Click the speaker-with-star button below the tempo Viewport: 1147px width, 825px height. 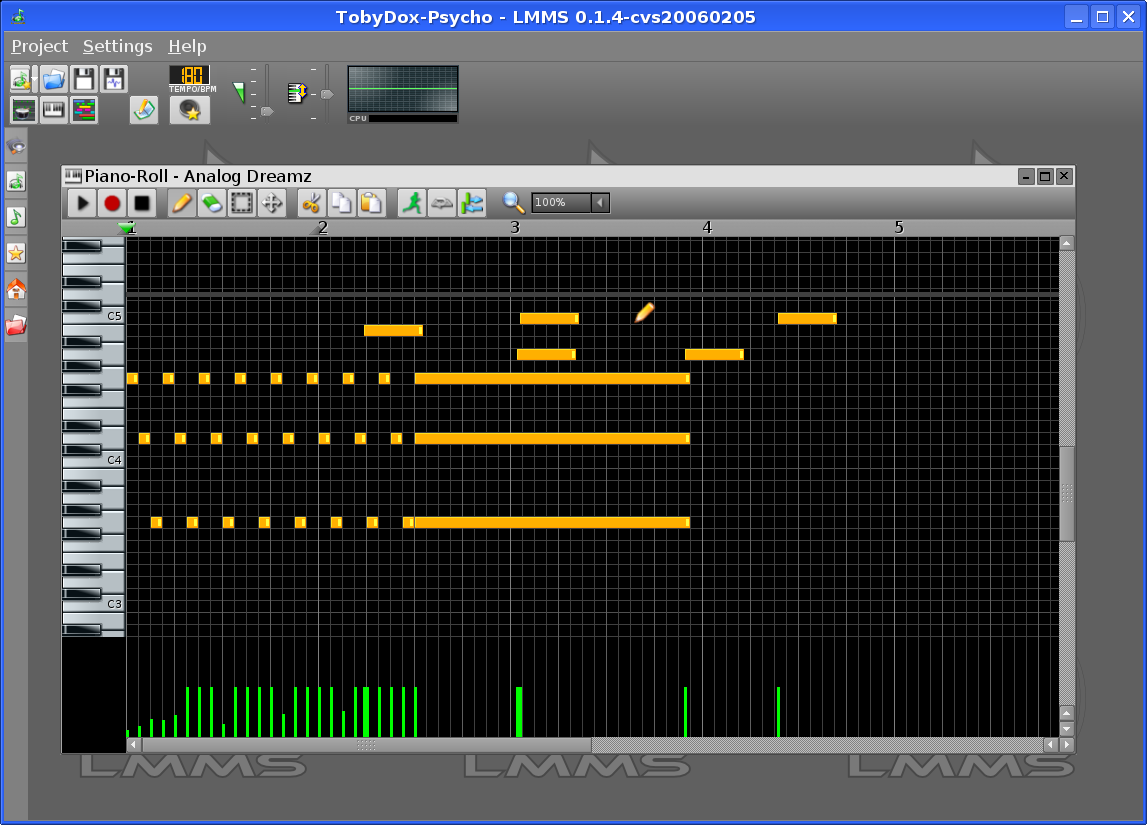[x=189, y=110]
